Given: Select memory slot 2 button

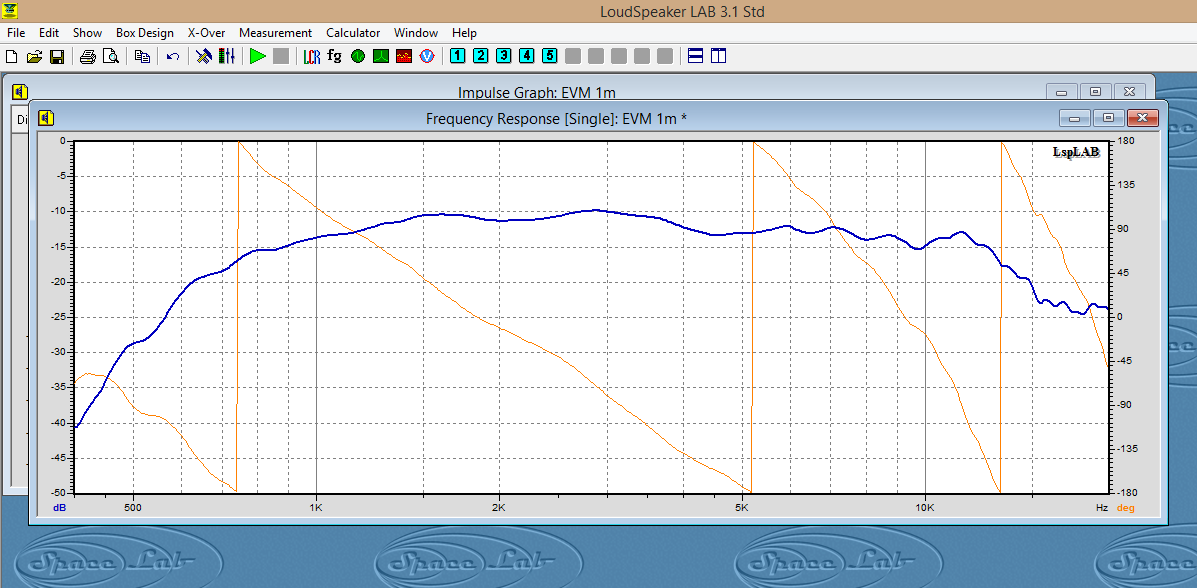Looking at the screenshot, I should point(480,56).
